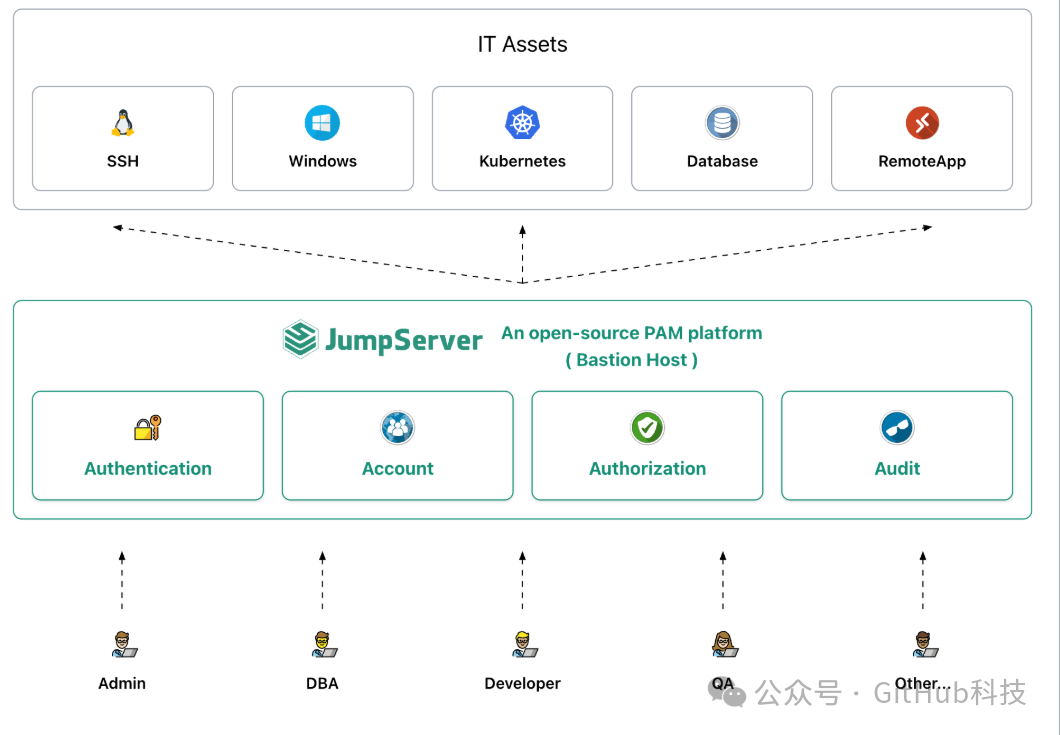1060x735 pixels.
Task: Click "An open-source PAM platform" text
Action: 631,333
